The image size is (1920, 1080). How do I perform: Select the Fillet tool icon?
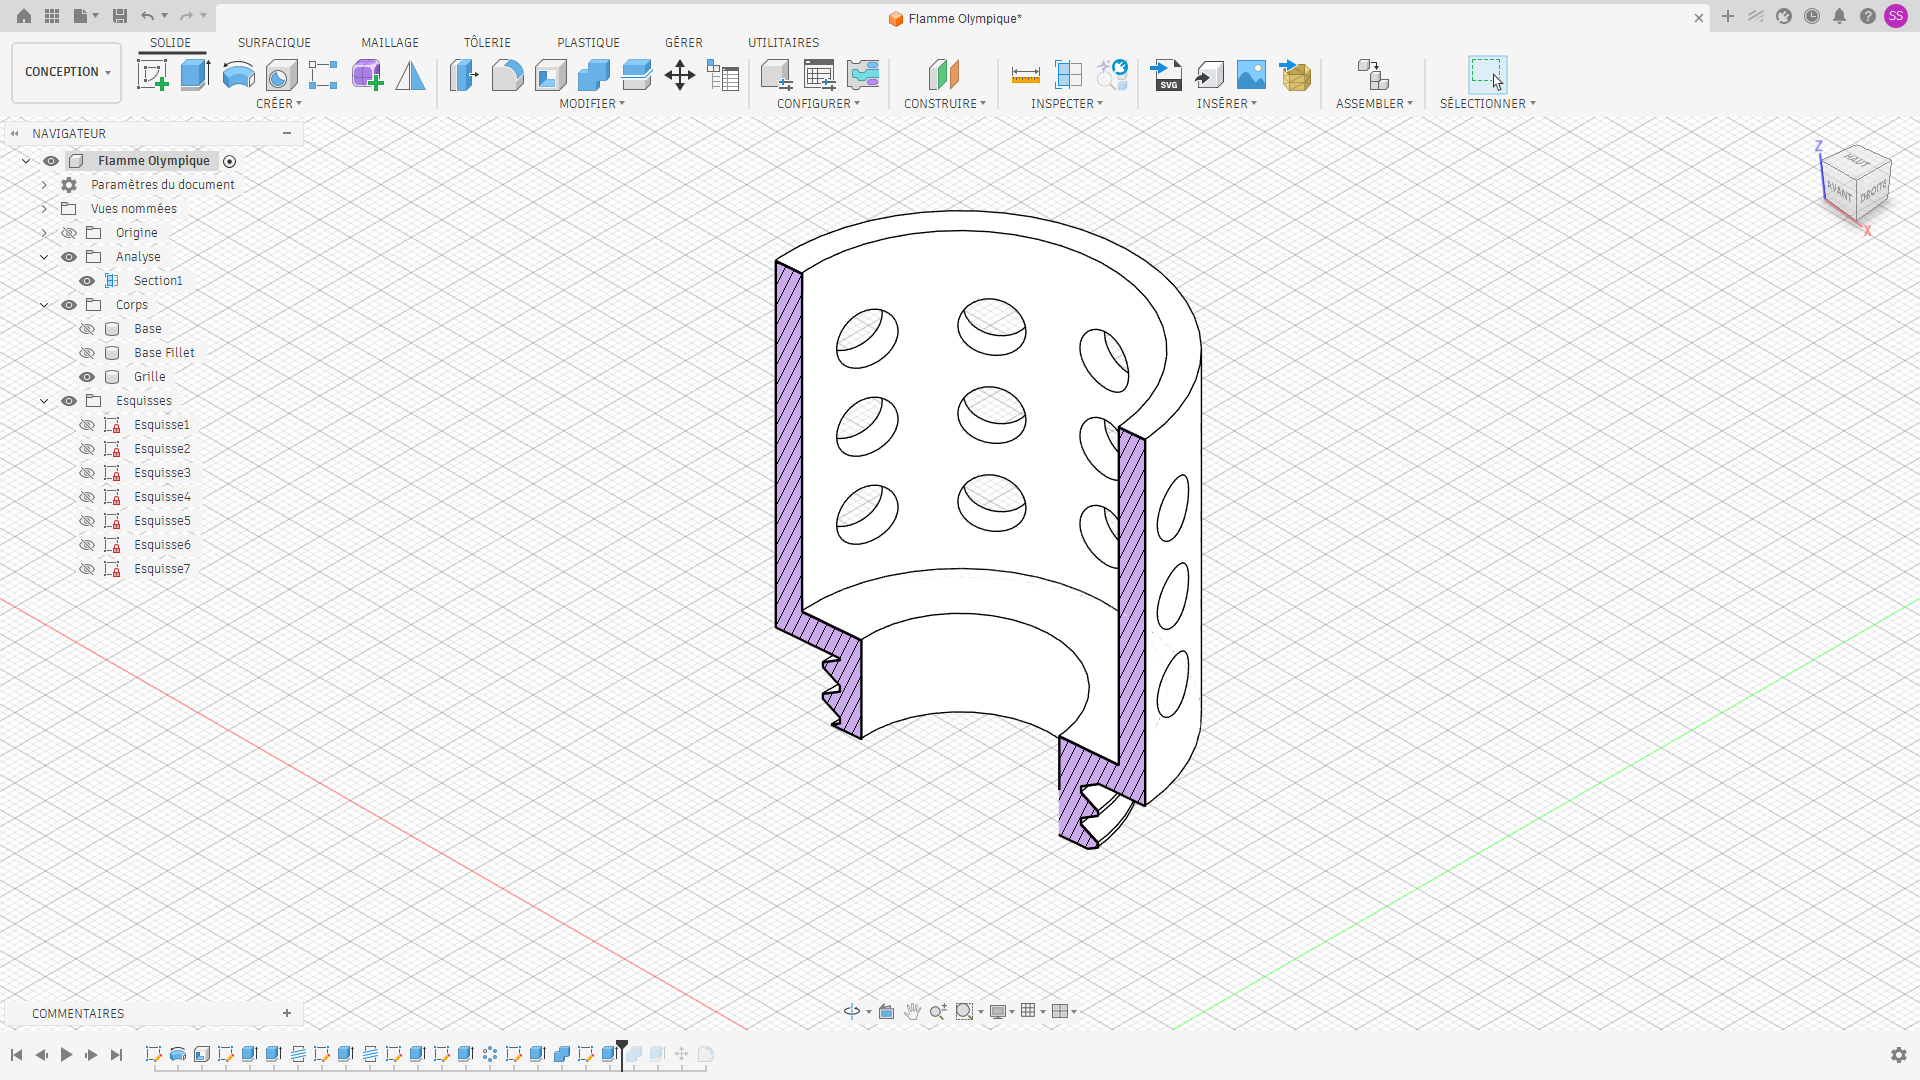pyautogui.click(x=507, y=75)
